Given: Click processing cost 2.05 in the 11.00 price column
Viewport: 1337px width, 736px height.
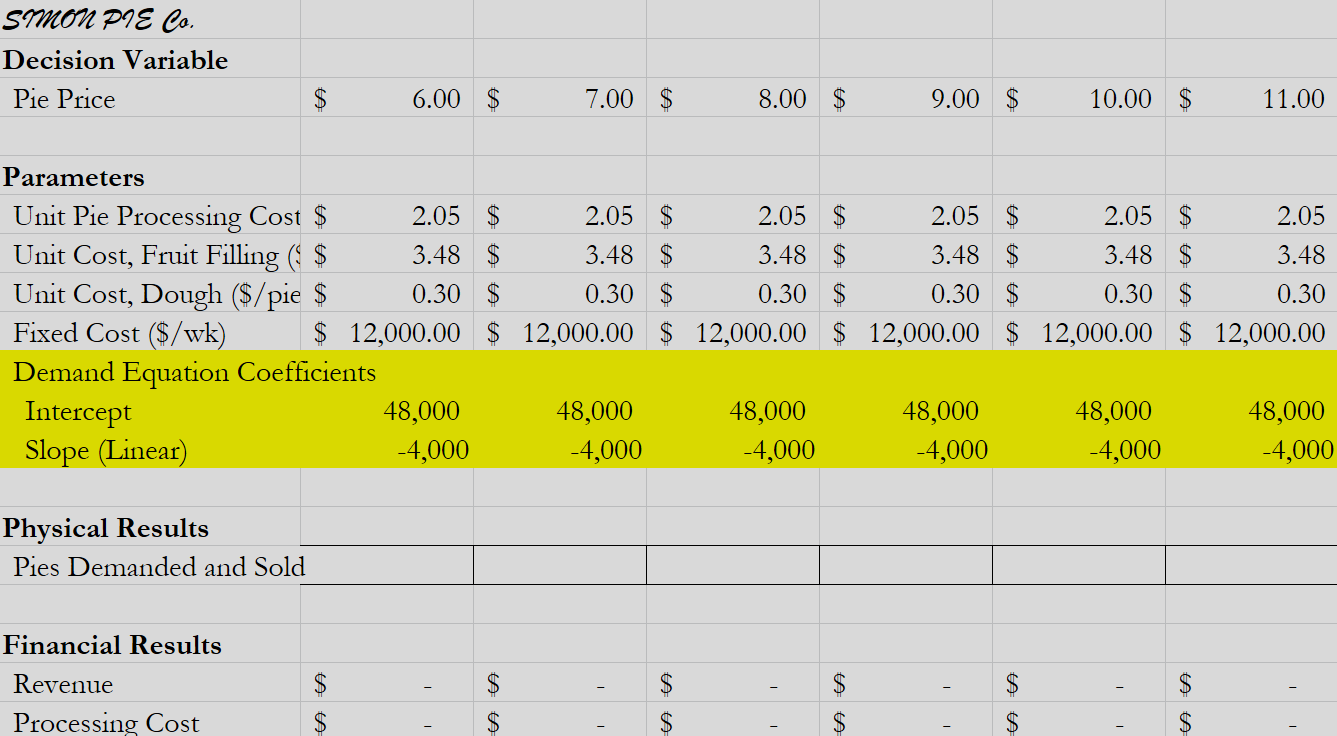Looking at the screenshot, I should pyautogui.click(x=1251, y=216).
